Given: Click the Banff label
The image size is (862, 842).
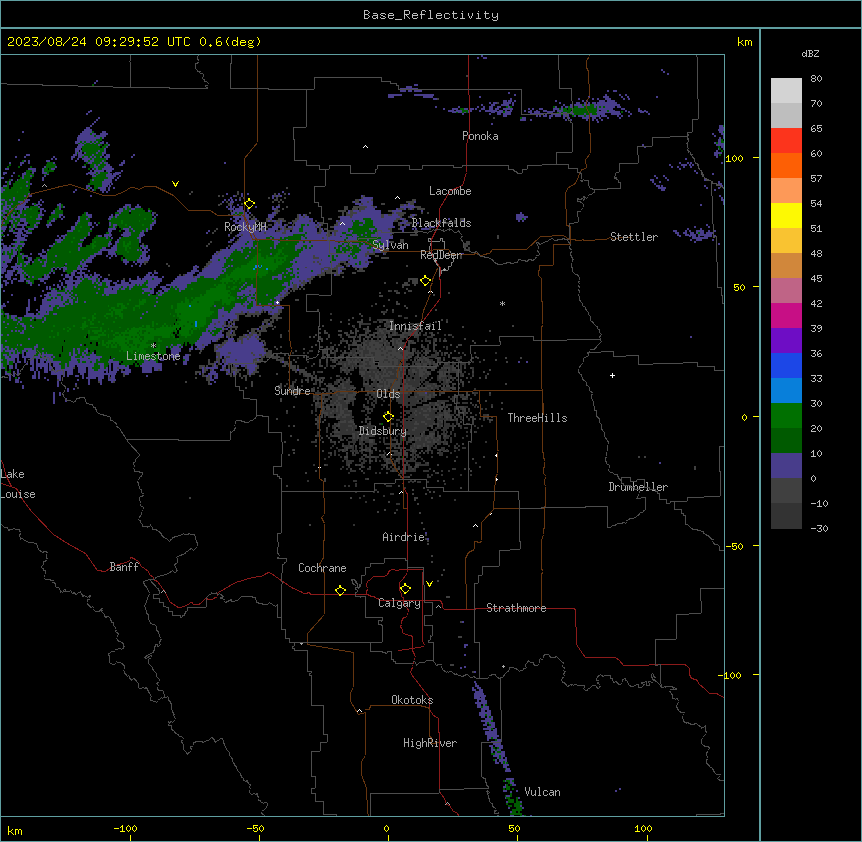Looking at the screenshot, I should [124, 567].
